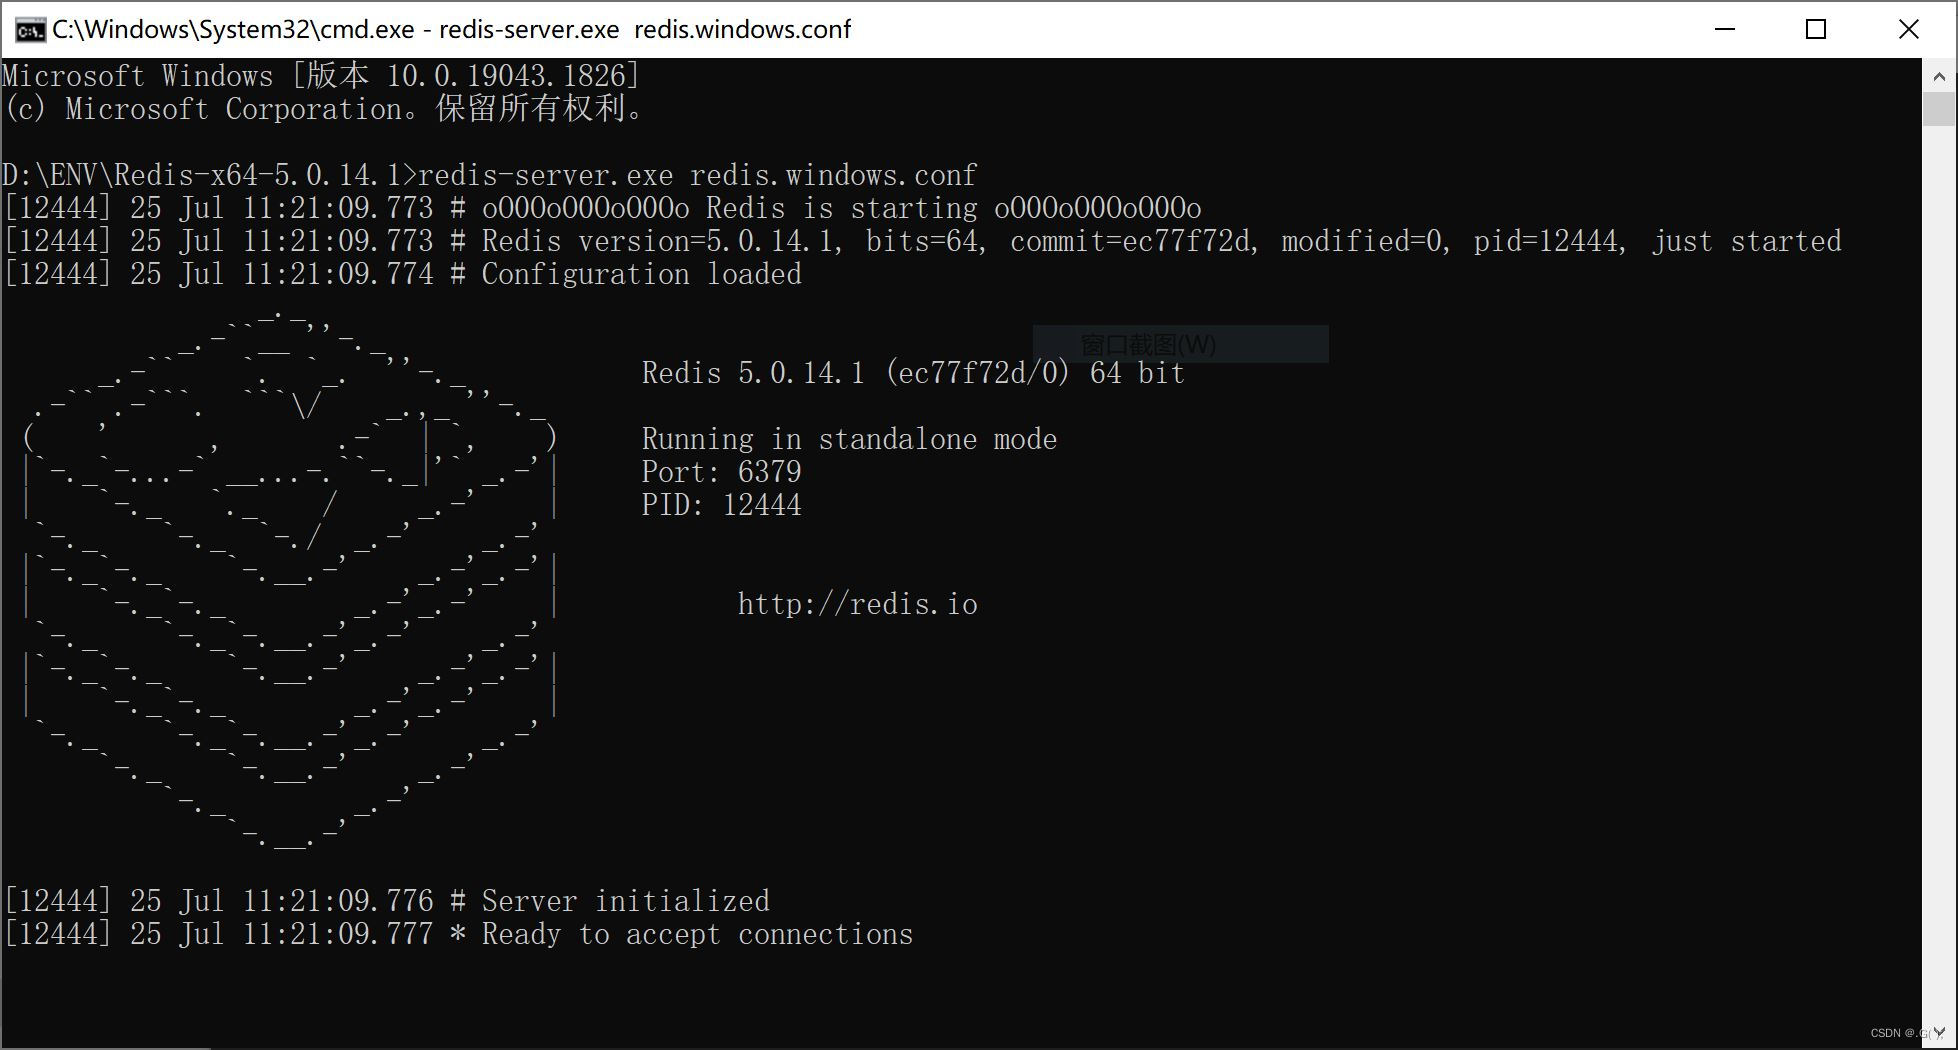
Task: Click the Redis 5.0.14.1 64 bit banner text
Action: 911,372
